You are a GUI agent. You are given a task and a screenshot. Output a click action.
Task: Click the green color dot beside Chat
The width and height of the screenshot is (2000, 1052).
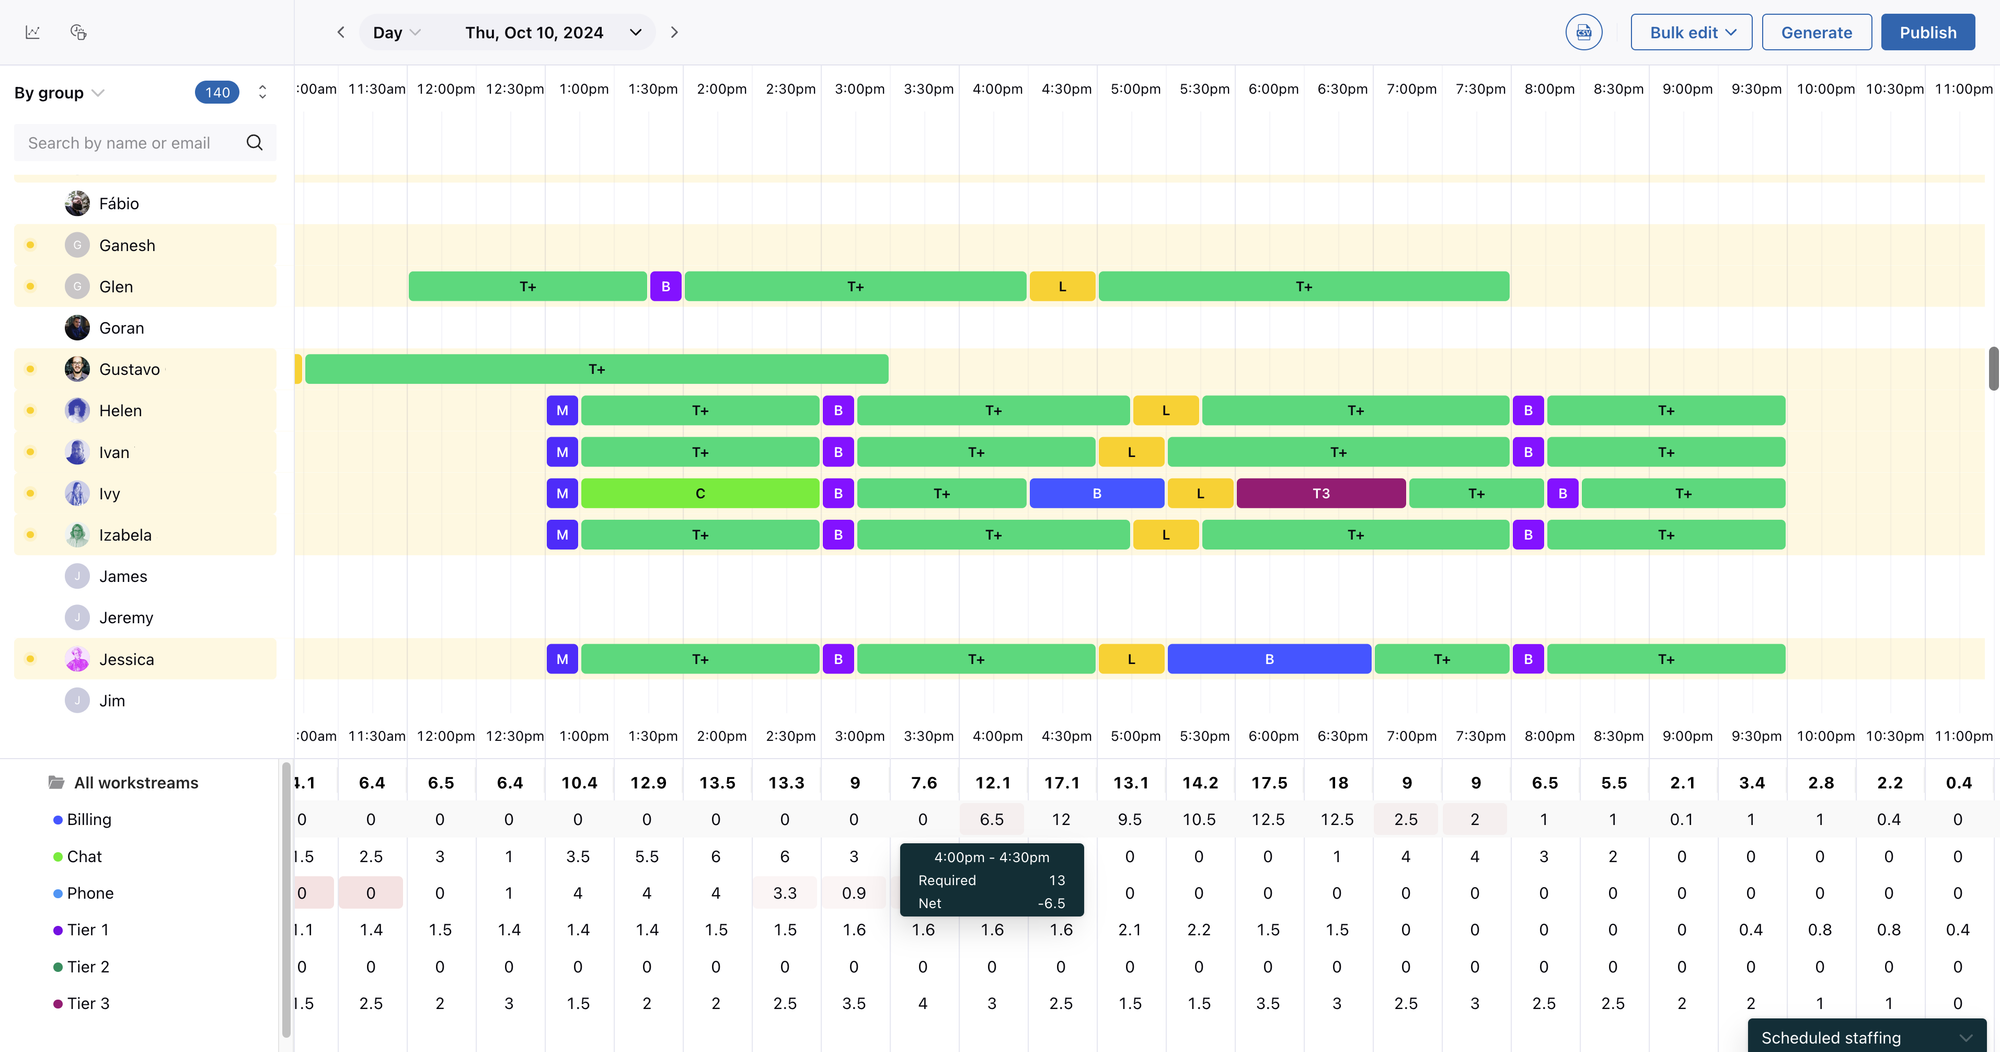point(58,857)
